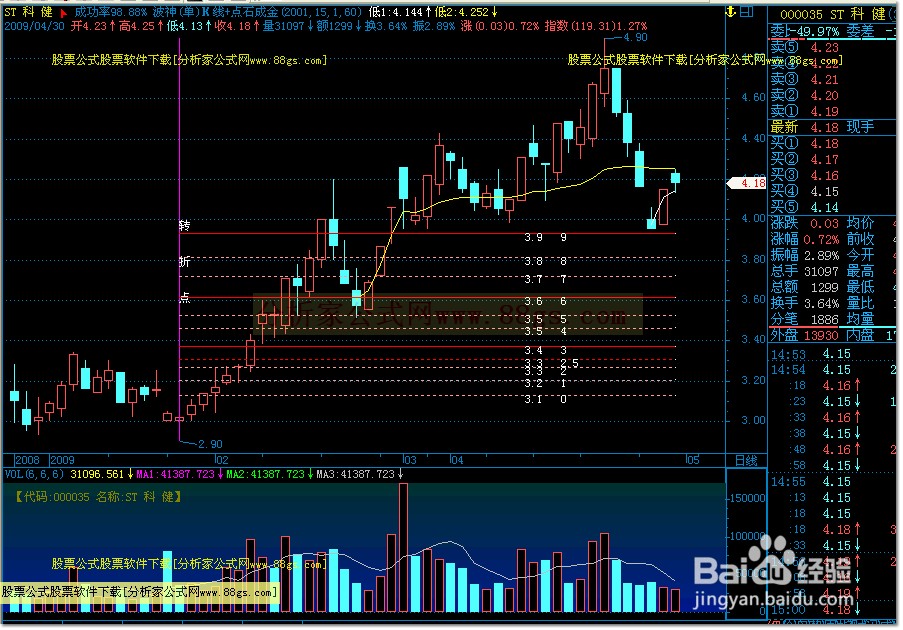Click the 02 month marker on time axis
Image resolution: width=903 pixels, height=630 pixels.
[222, 461]
